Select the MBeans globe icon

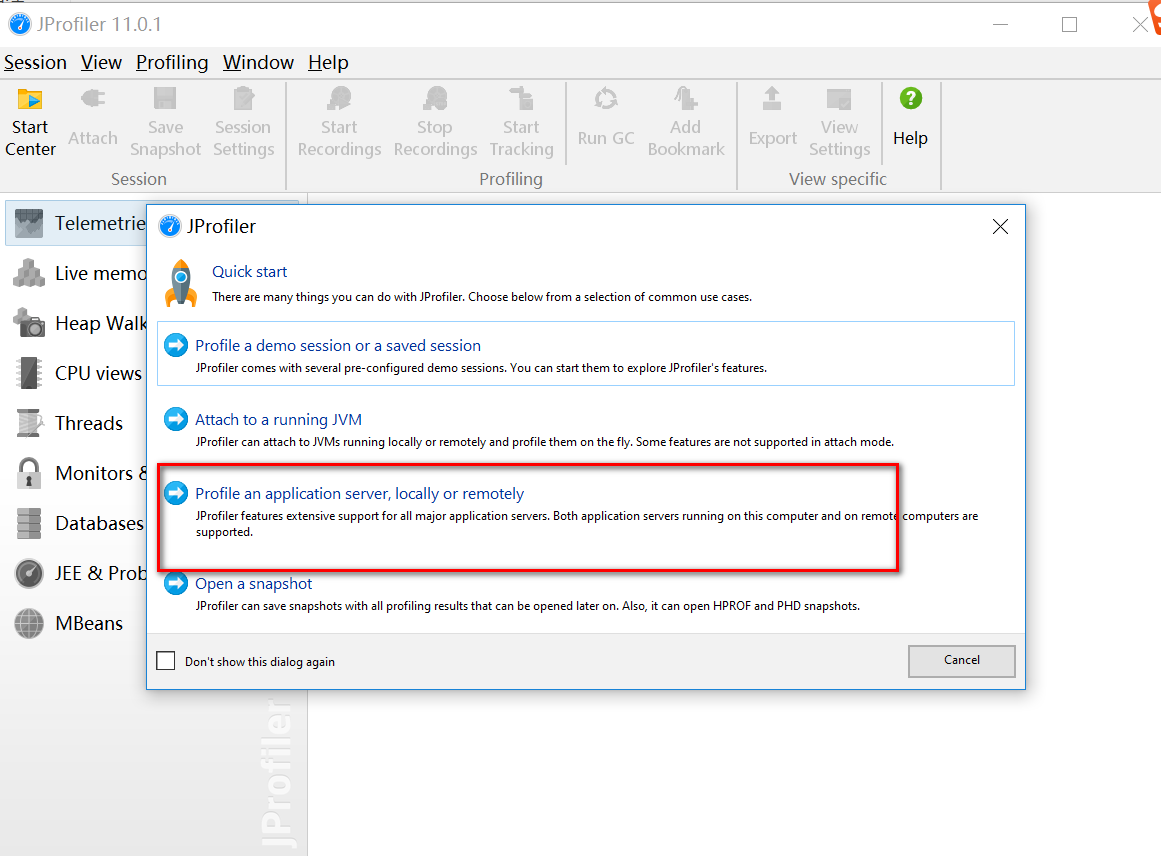(x=29, y=623)
